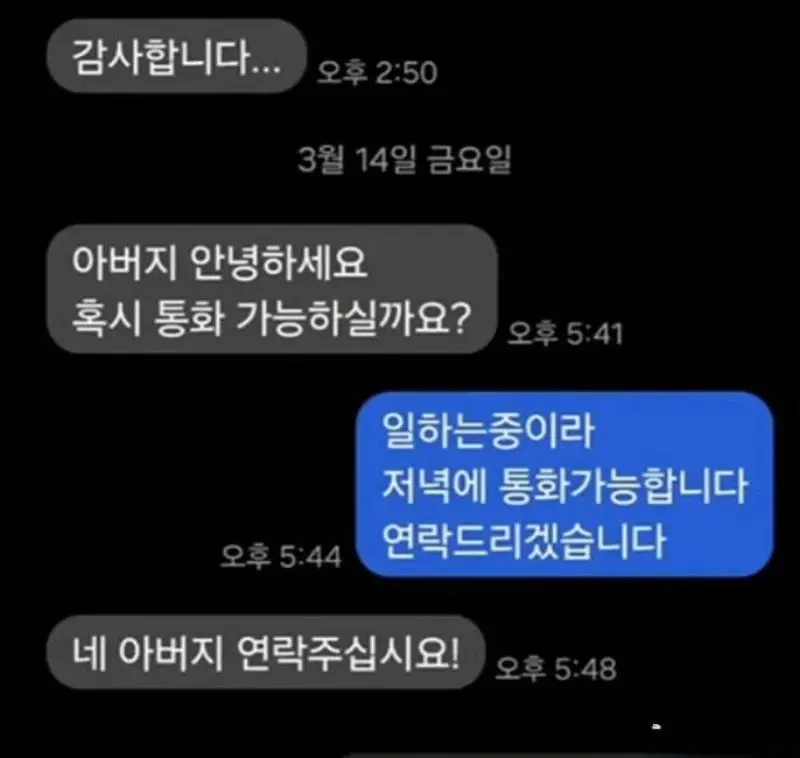Select the word "가능하실까요?" in gray bubble
Viewport: 800px width, 758px height.
[354, 318]
